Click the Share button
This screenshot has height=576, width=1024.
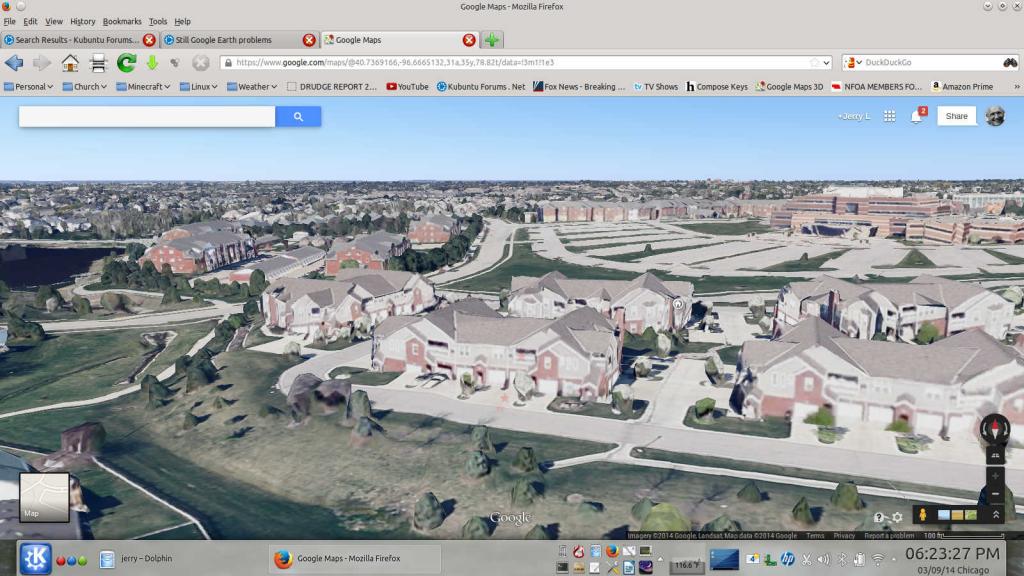956,116
